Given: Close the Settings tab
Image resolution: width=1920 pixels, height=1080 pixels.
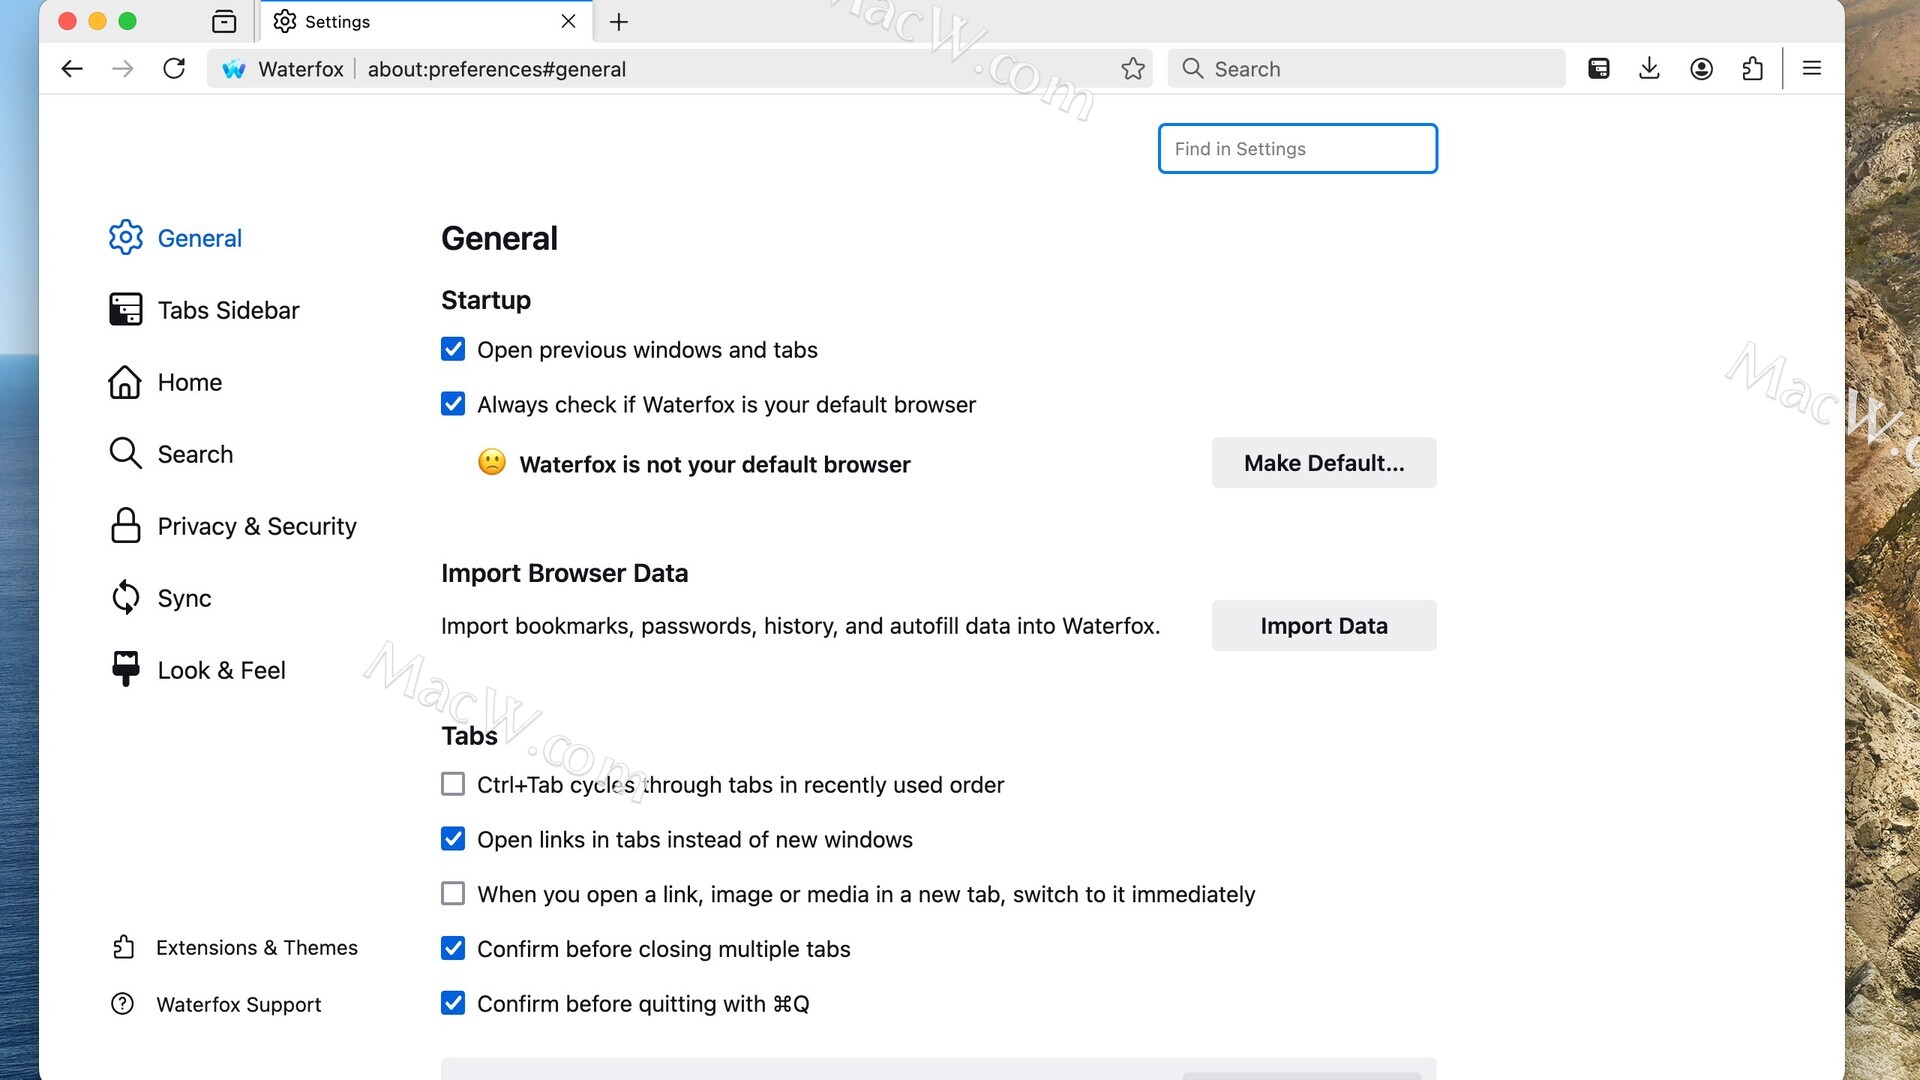Looking at the screenshot, I should [x=568, y=21].
